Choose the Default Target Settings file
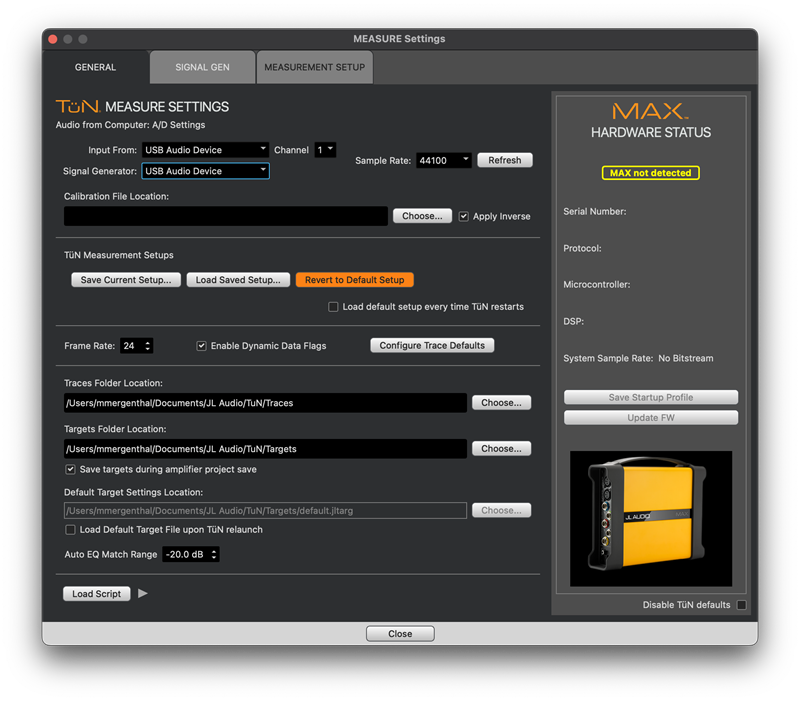Image resolution: width=800 pixels, height=701 pixels. pos(502,510)
